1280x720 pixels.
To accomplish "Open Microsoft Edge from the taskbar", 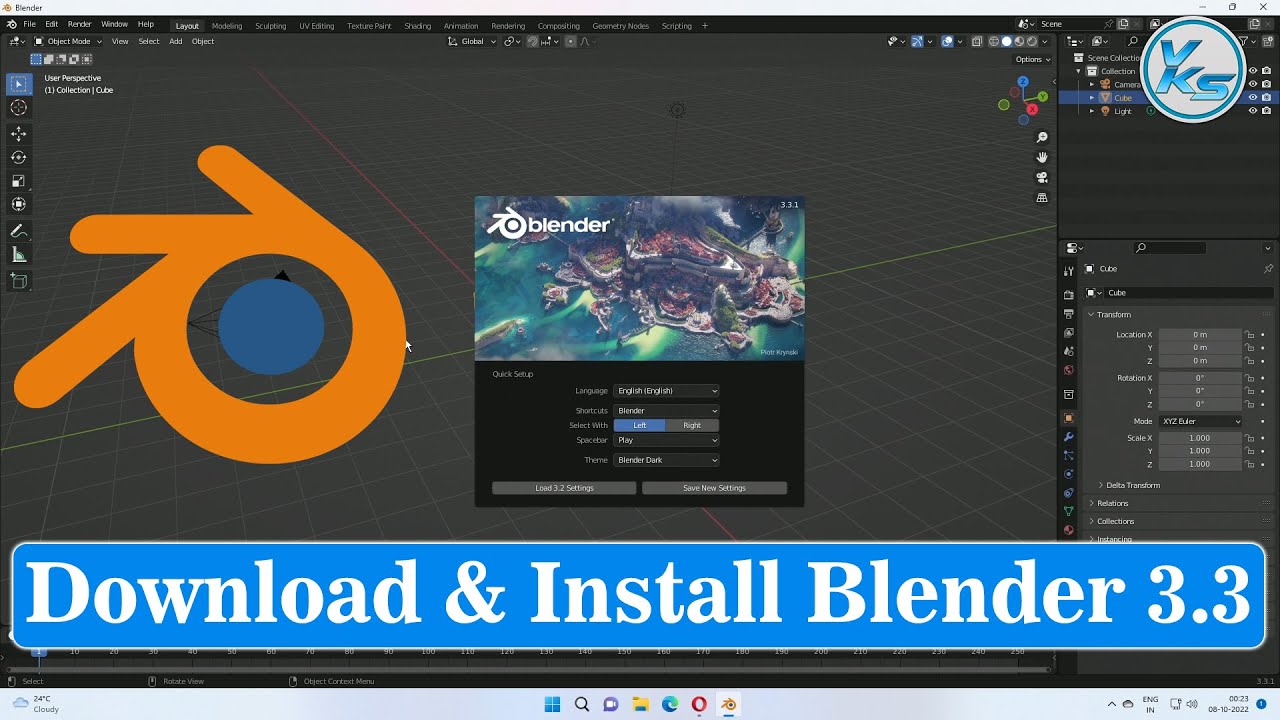I will (x=669, y=704).
